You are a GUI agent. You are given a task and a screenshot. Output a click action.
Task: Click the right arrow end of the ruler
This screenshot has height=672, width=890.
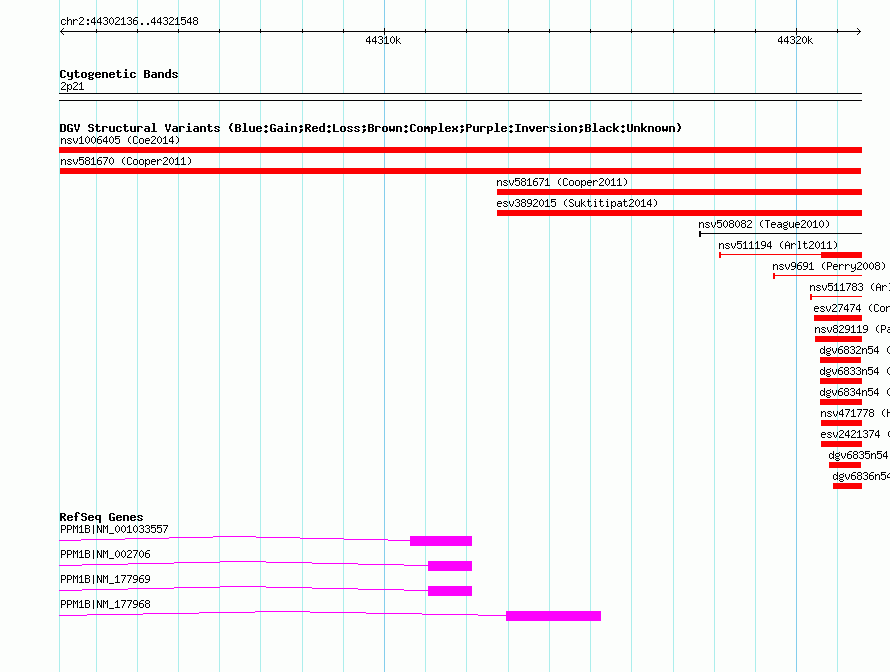pos(859,32)
